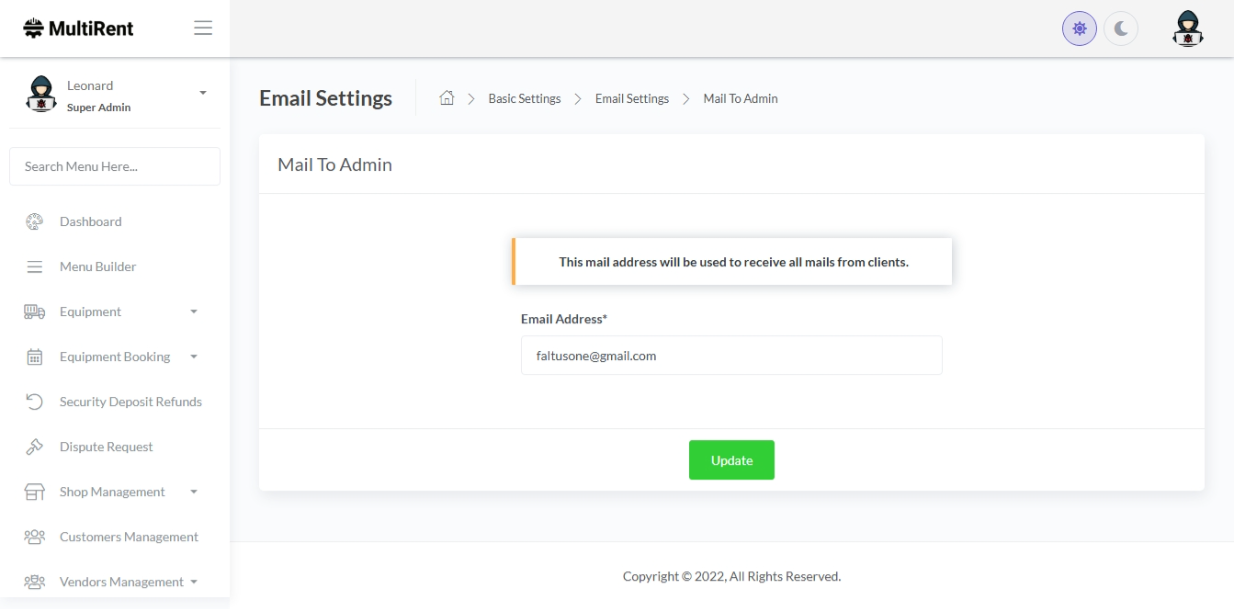Image resolution: width=1234 pixels, height=609 pixels.
Task: Click the Search Menu Here field
Action: 115,167
